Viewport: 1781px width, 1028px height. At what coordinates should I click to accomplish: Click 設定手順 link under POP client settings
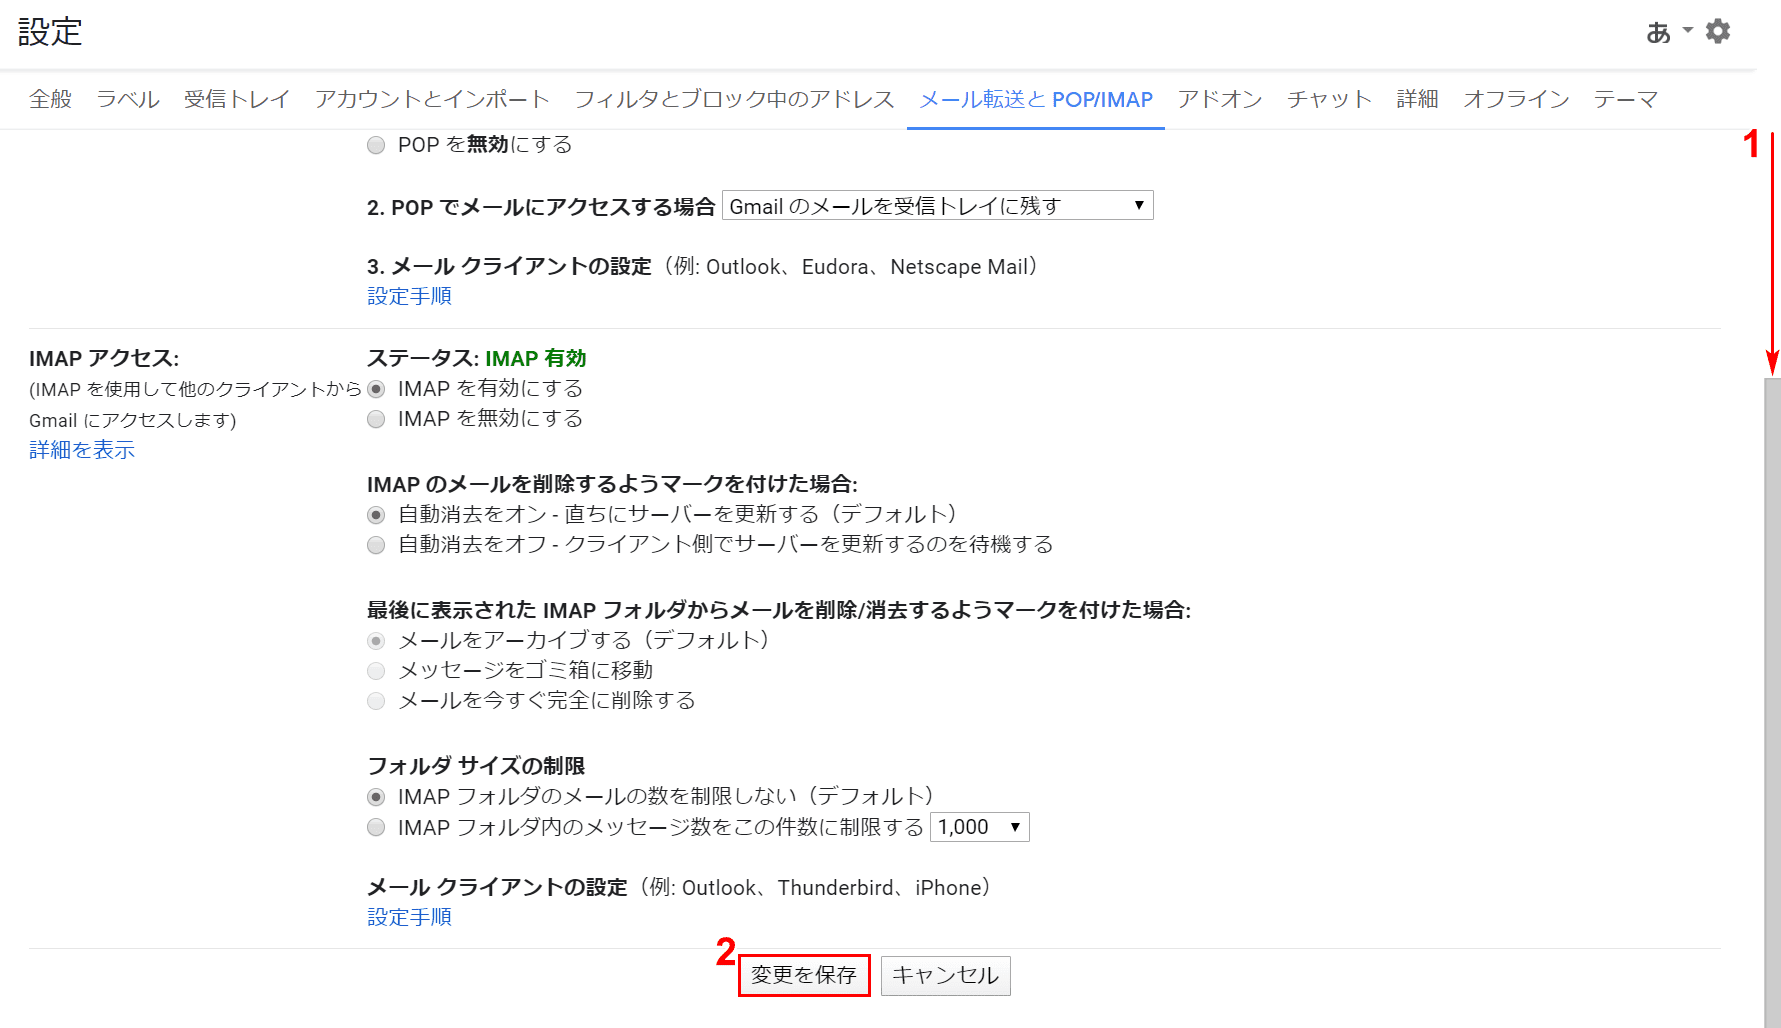409,296
